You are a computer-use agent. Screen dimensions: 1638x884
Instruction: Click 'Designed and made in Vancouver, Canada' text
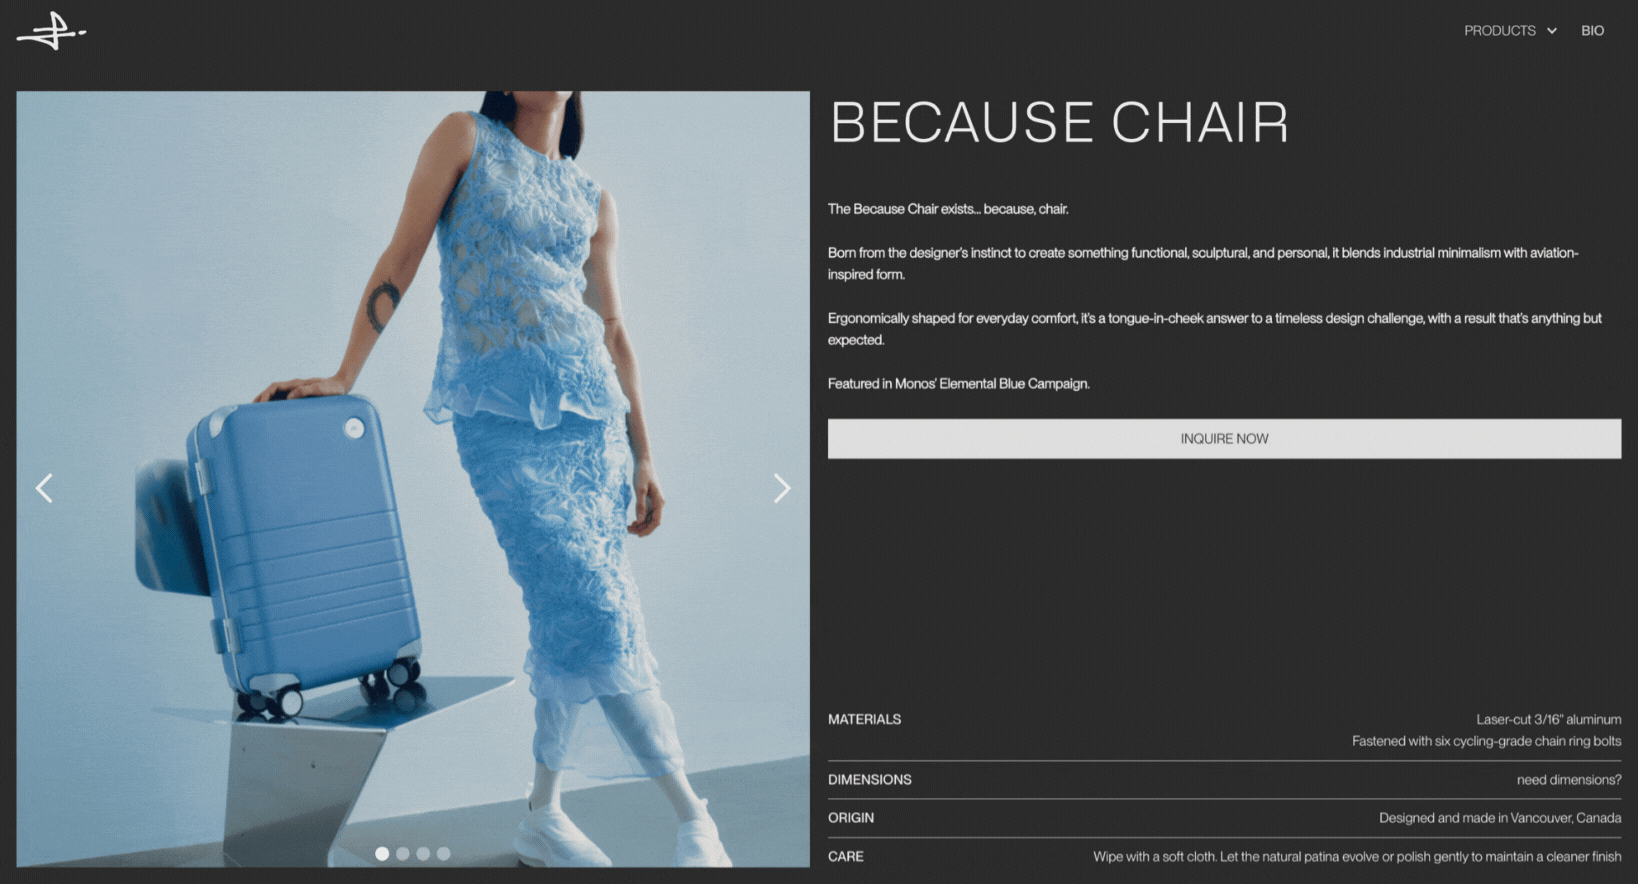point(1500,818)
